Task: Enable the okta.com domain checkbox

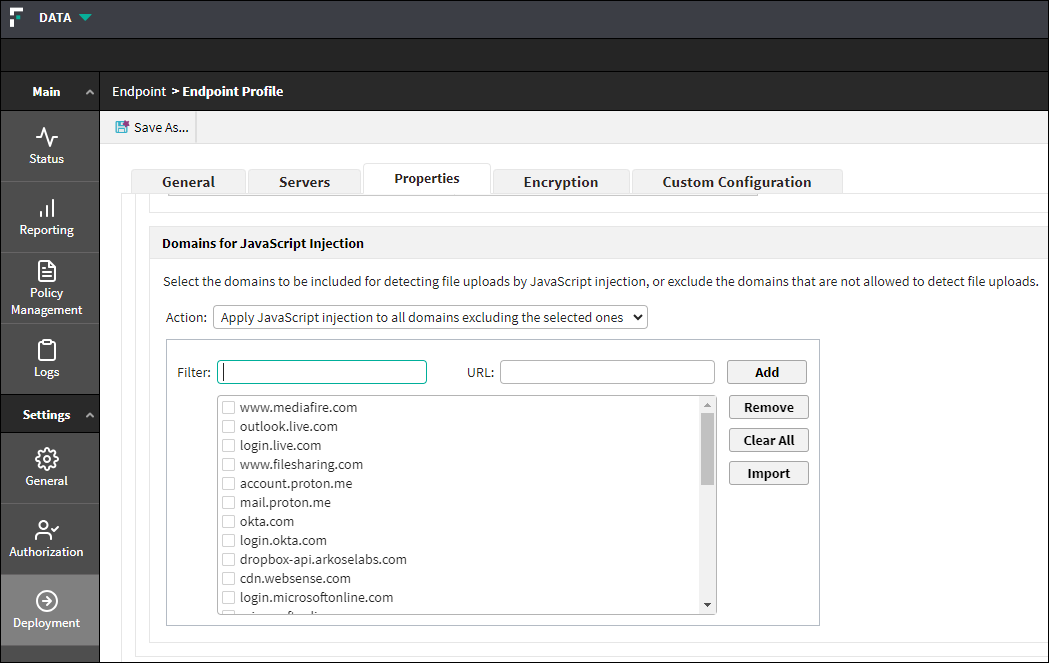Action: tap(229, 522)
